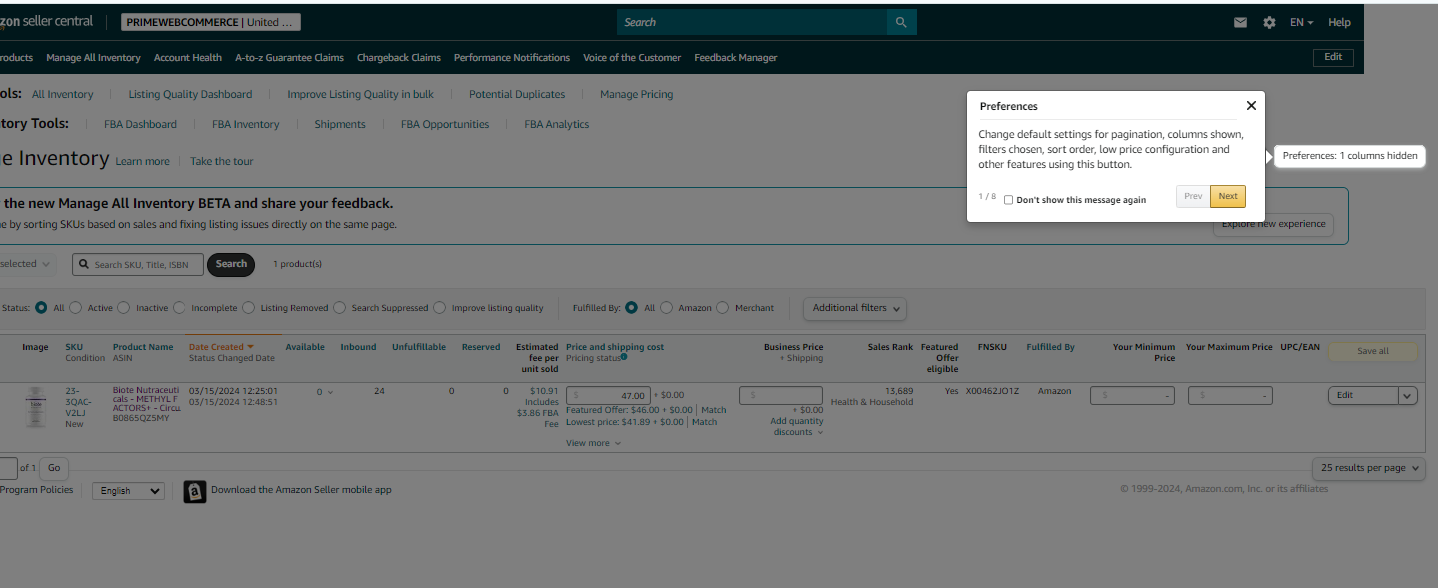Open the FBA Dashboard link

pos(140,124)
